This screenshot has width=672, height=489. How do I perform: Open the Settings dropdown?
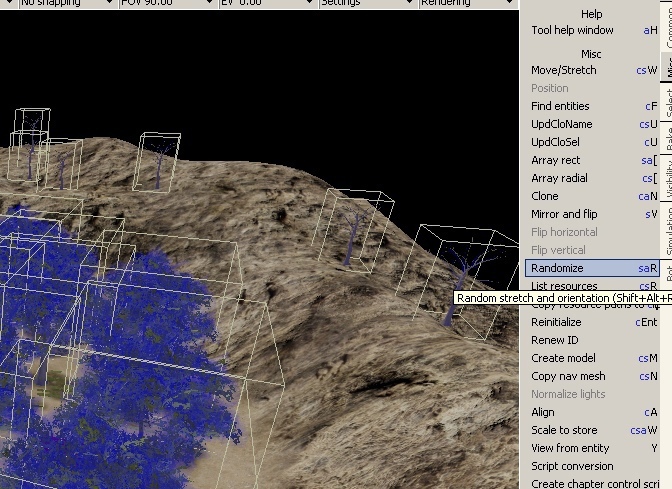click(368, 3)
